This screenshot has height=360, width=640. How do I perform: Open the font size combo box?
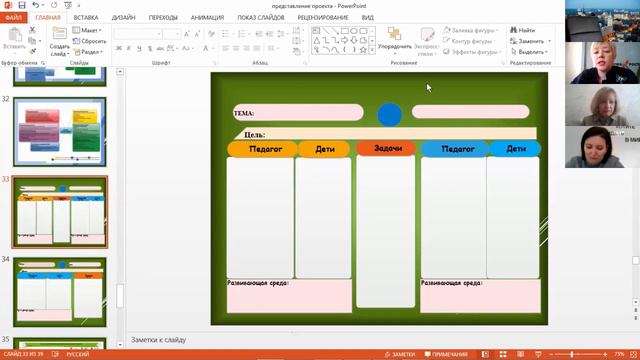pos(171,34)
